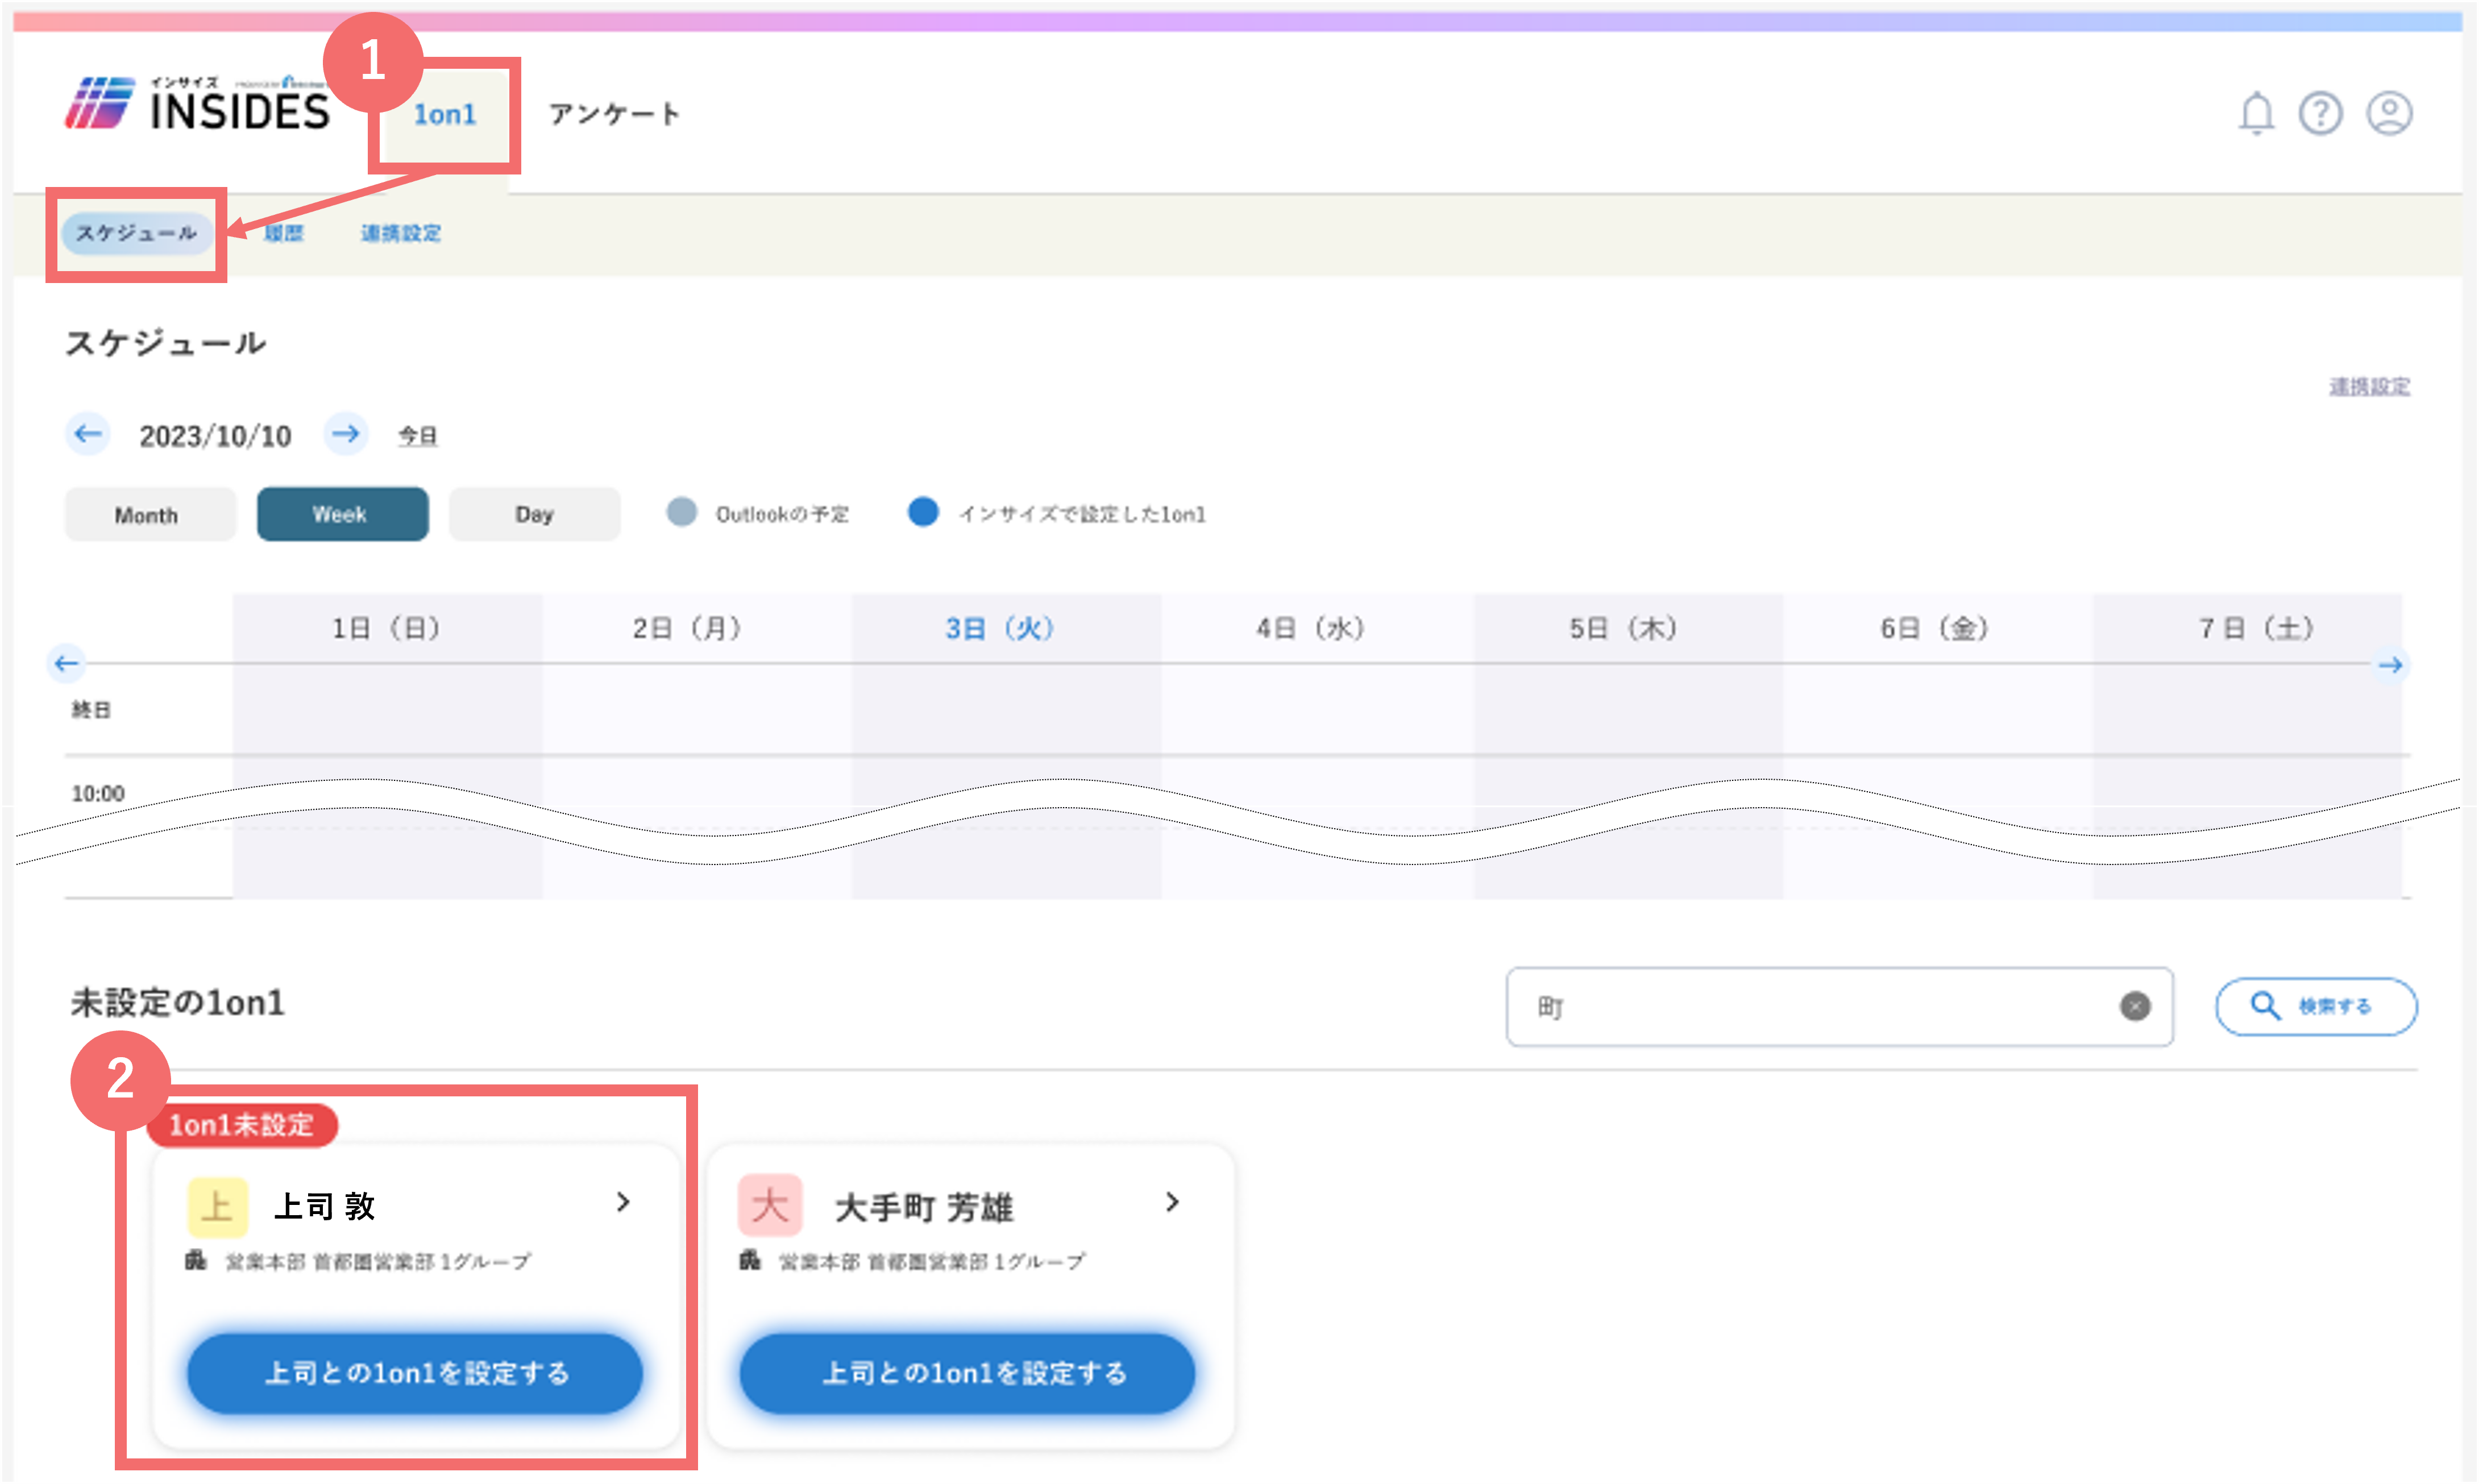
Task: Click the department text under 上司 敦
Action: tap(378, 1262)
